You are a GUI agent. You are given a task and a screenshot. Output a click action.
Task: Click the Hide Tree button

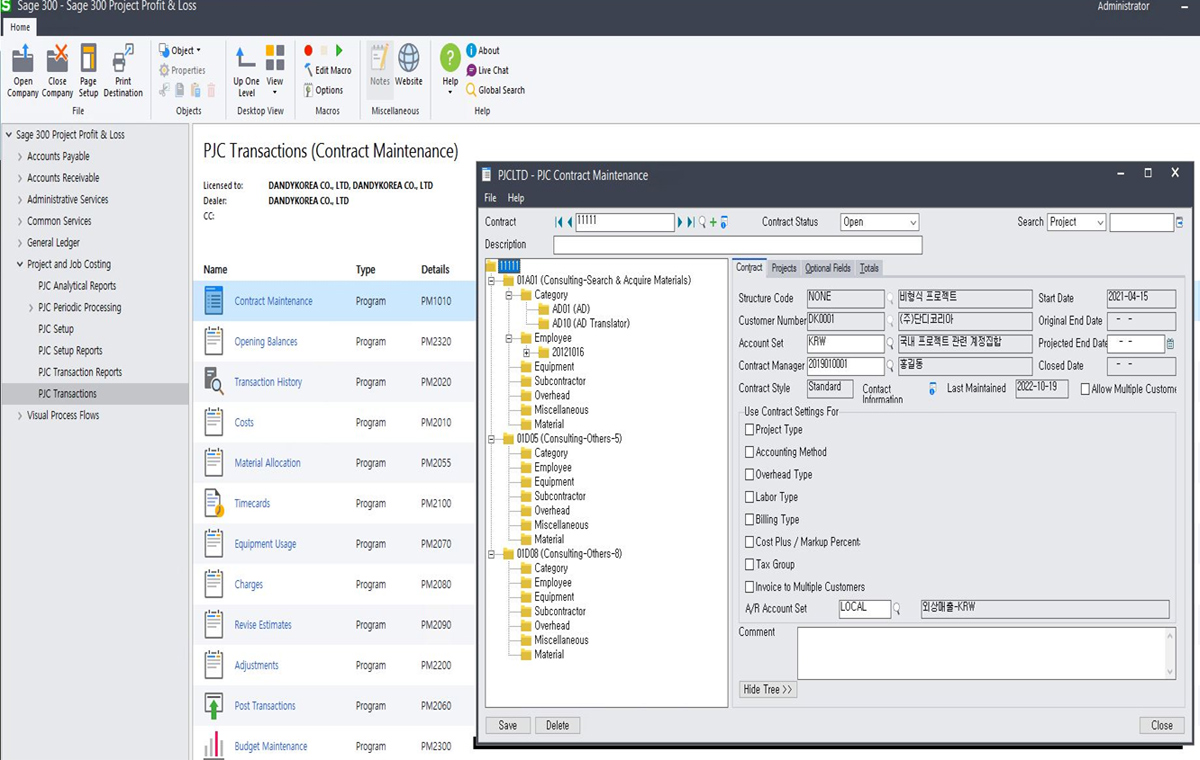768,689
